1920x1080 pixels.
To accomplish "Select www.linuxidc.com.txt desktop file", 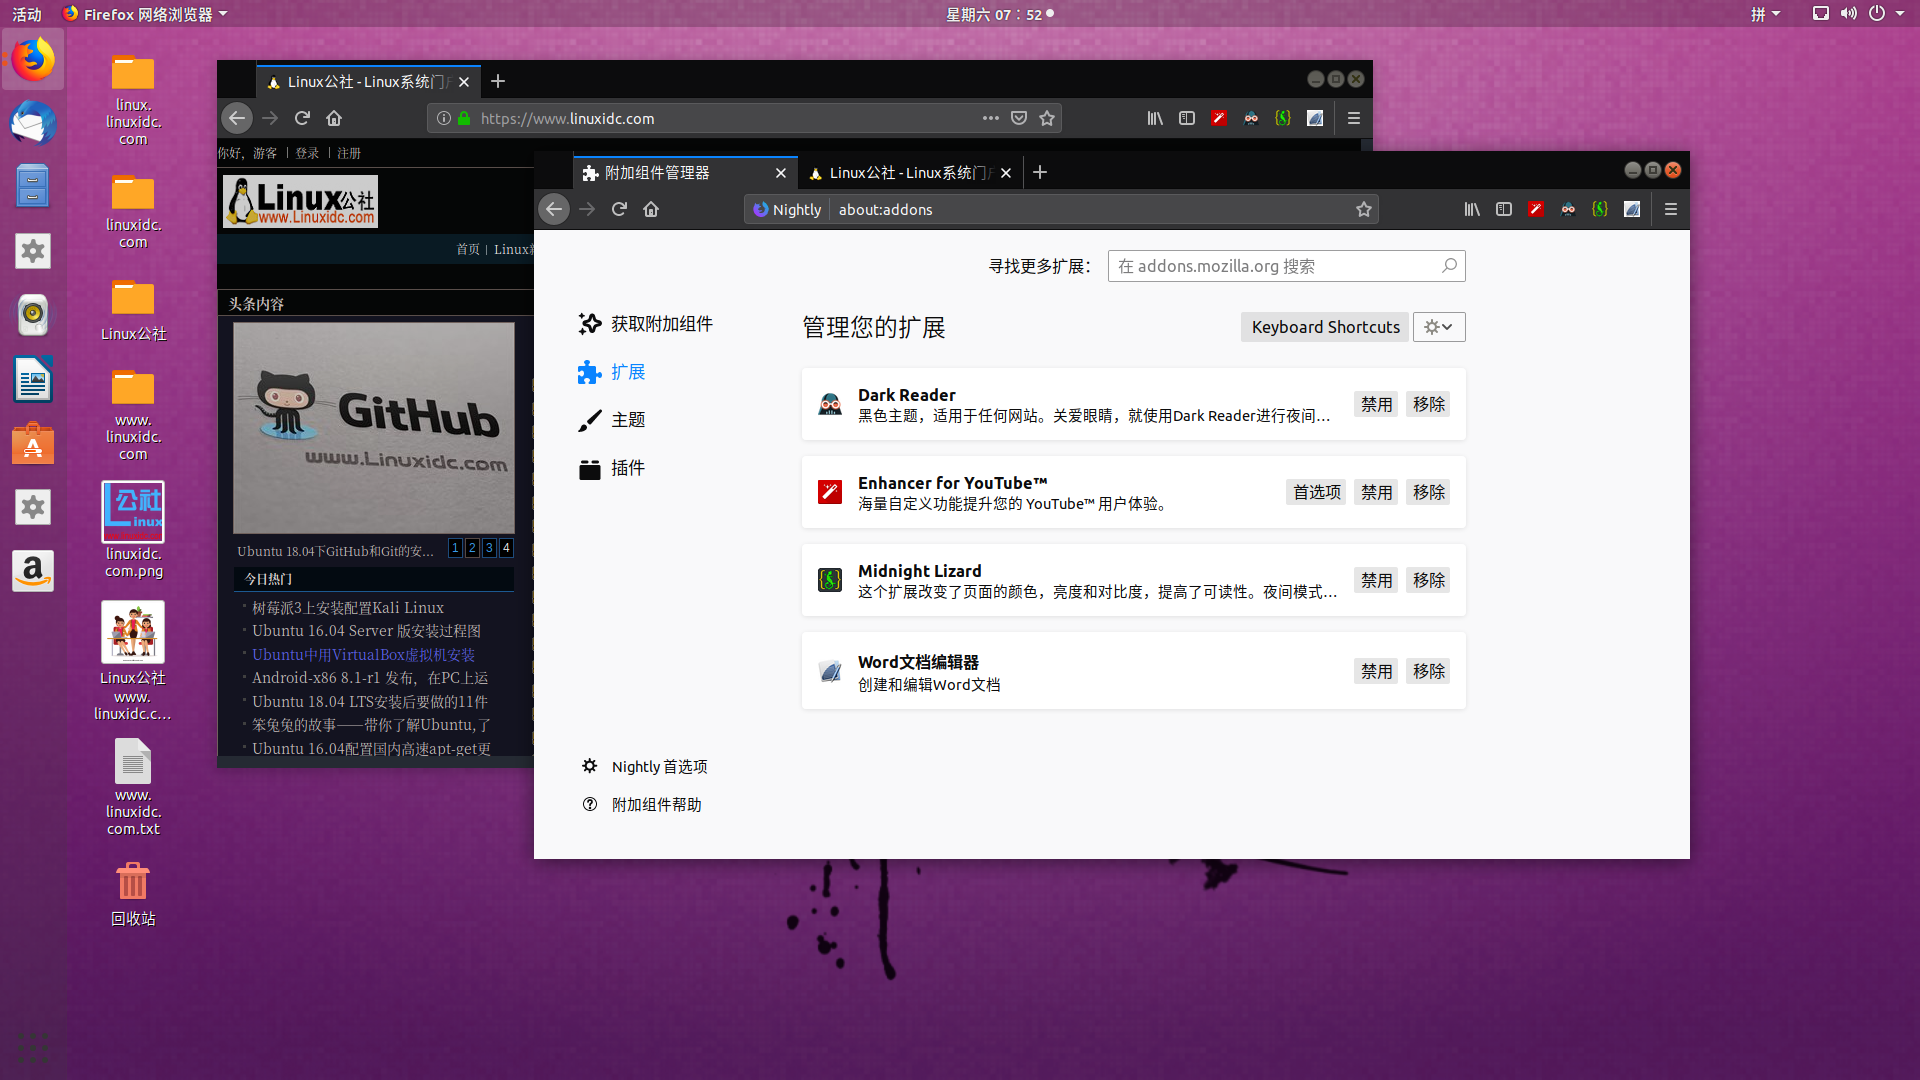I will click(133, 787).
